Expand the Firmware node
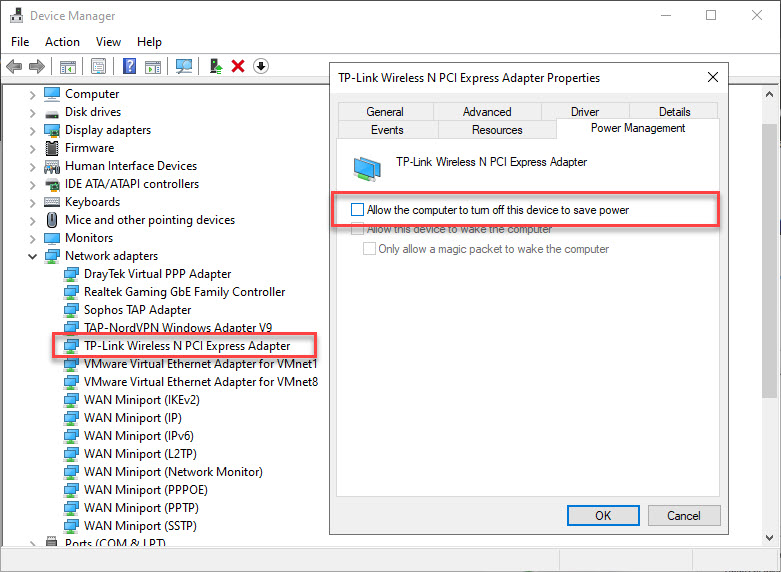The width and height of the screenshot is (781, 572). (32, 148)
